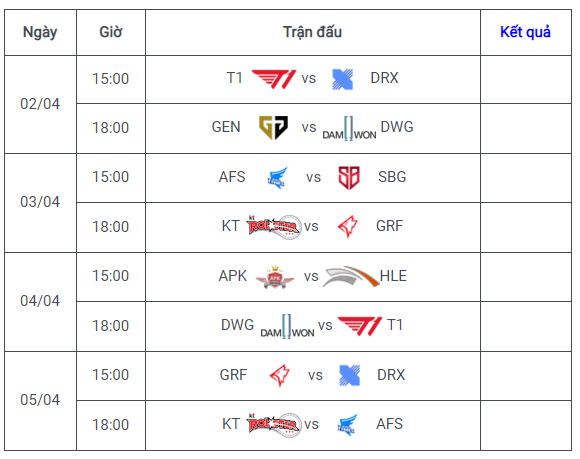
Task: Click the SANDBOX logo beside SBG
Action: point(349,178)
